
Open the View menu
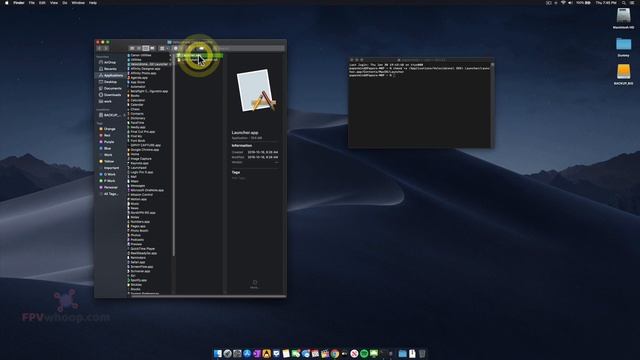(x=54, y=3)
